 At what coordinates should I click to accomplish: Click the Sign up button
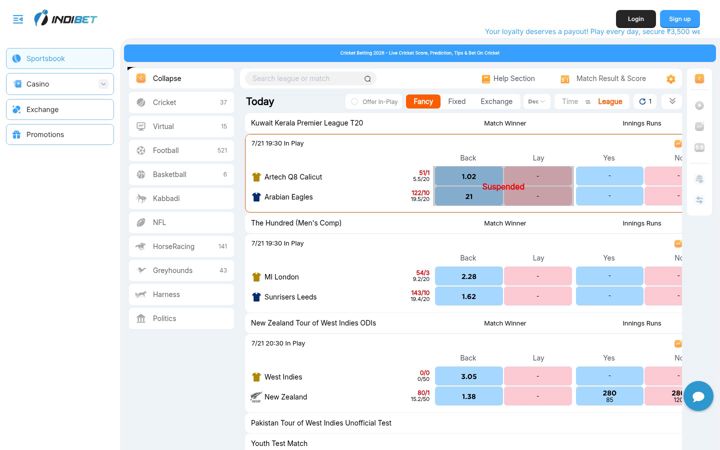[680, 19]
